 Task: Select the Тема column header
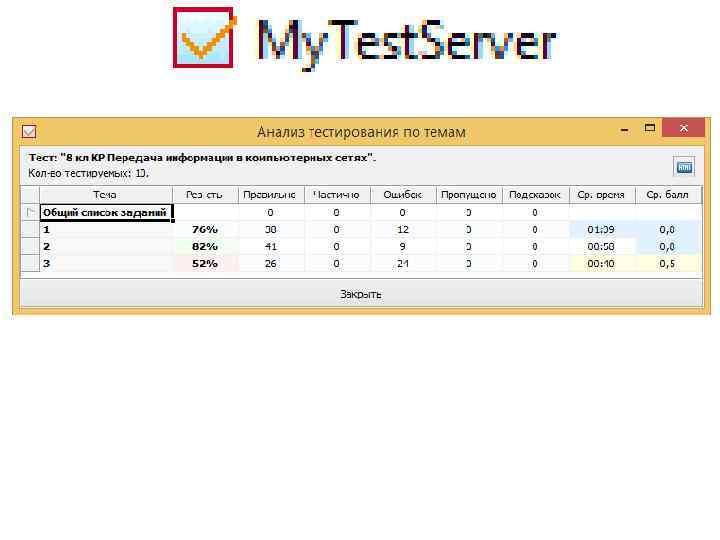(106, 195)
